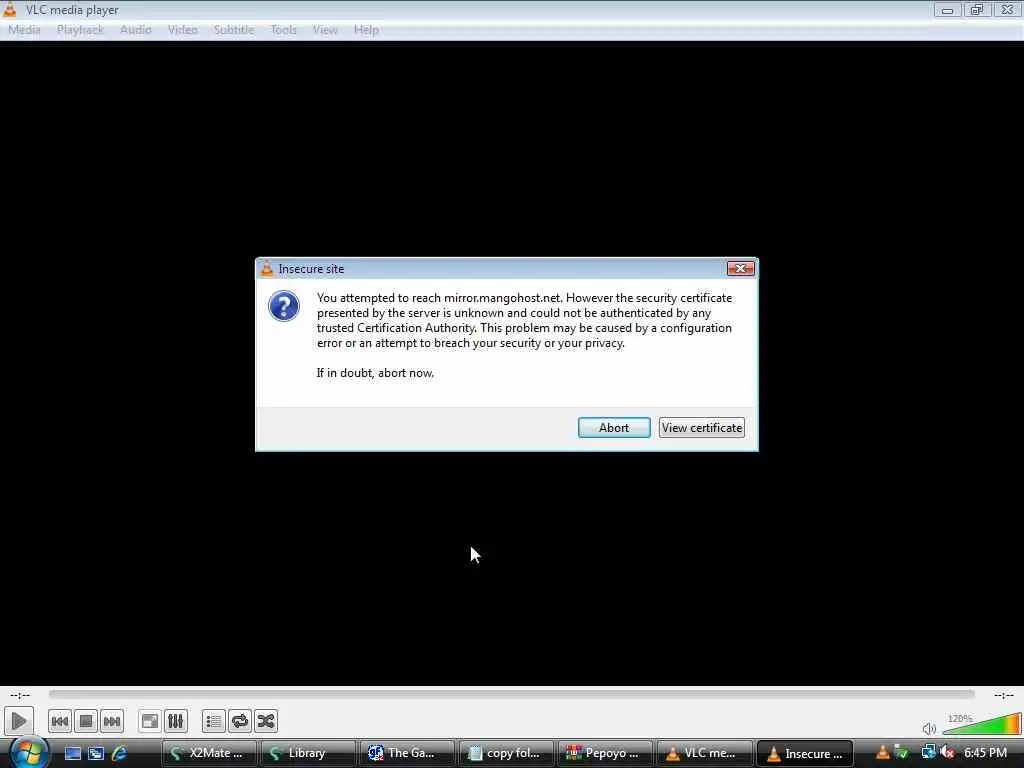Click the playback seek bar
The height and width of the screenshot is (768, 1024).
tap(511, 694)
